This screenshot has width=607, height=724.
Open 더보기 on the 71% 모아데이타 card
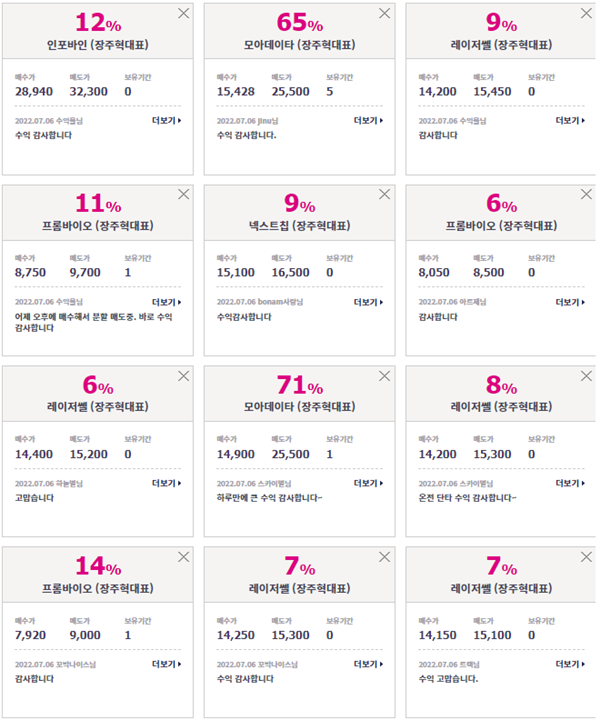pyautogui.click(x=368, y=483)
